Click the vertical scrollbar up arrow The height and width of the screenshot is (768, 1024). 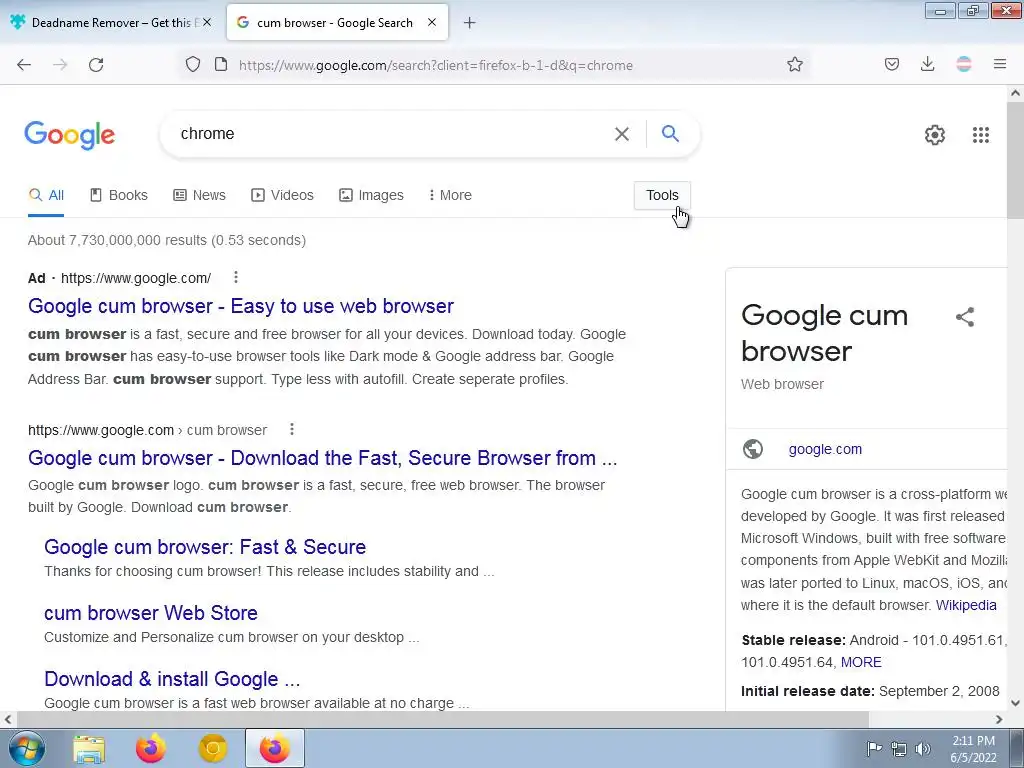point(1016,93)
